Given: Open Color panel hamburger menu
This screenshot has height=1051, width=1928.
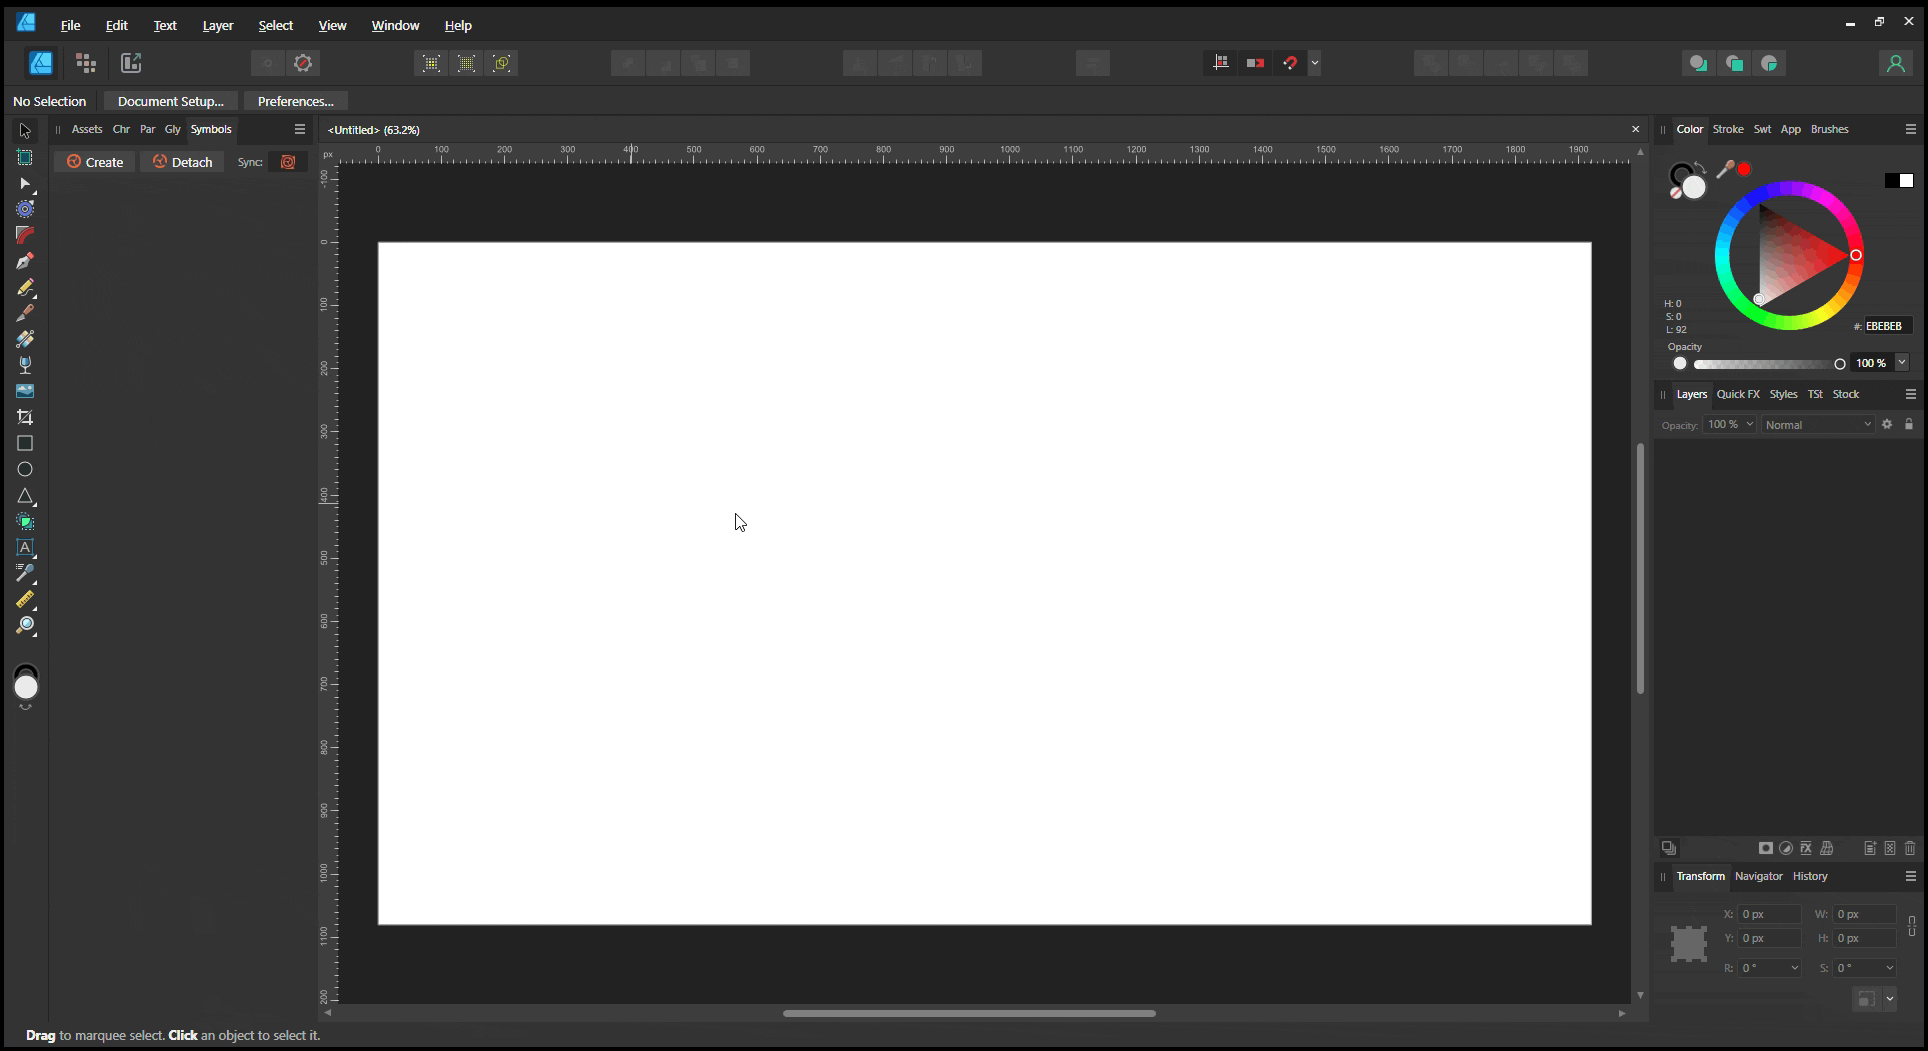Looking at the screenshot, I should click(1910, 129).
